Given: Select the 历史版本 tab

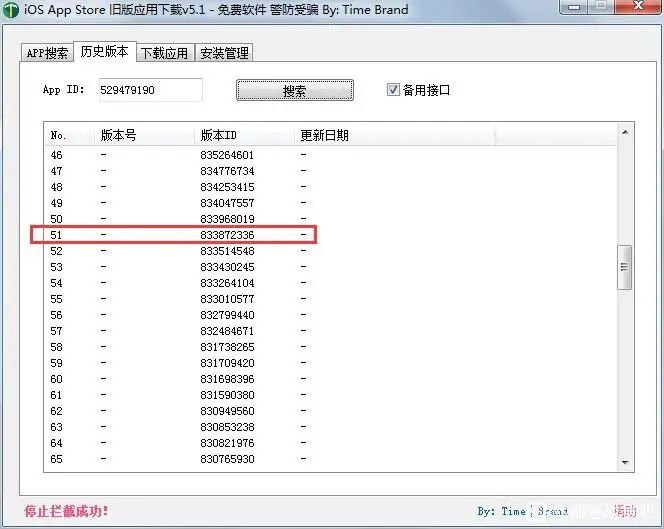Looking at the screenshot, I should pyautogui.click(x=106, y=52).
